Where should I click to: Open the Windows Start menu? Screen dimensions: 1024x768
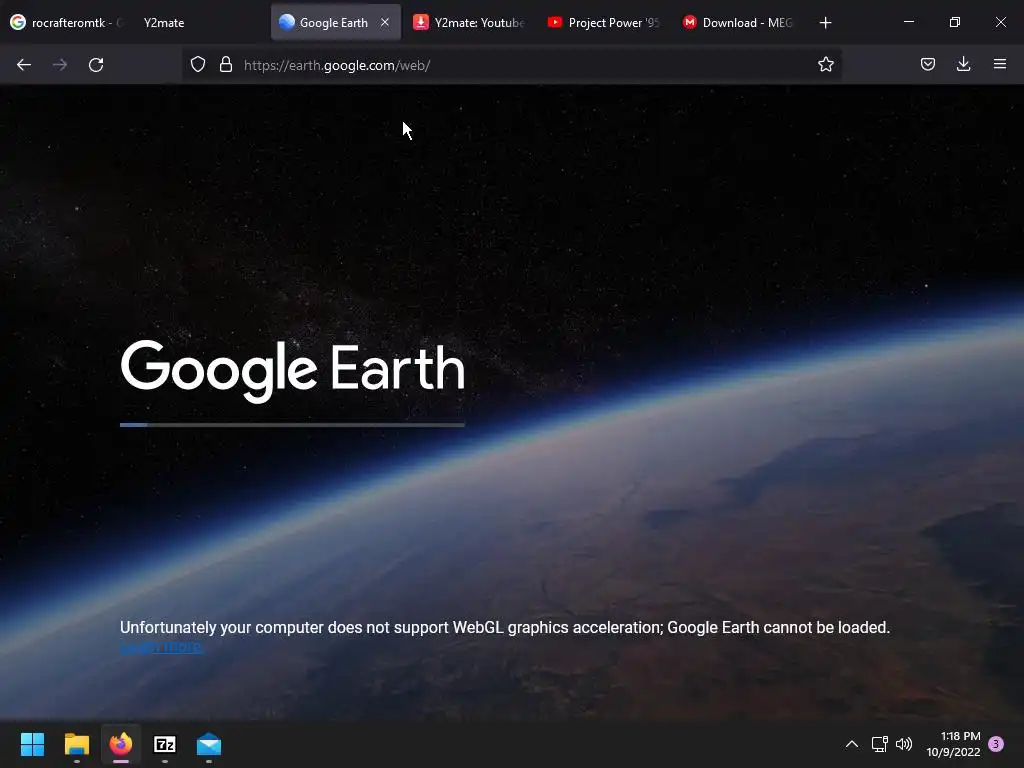pyautogui.click(x=32, y=744)
